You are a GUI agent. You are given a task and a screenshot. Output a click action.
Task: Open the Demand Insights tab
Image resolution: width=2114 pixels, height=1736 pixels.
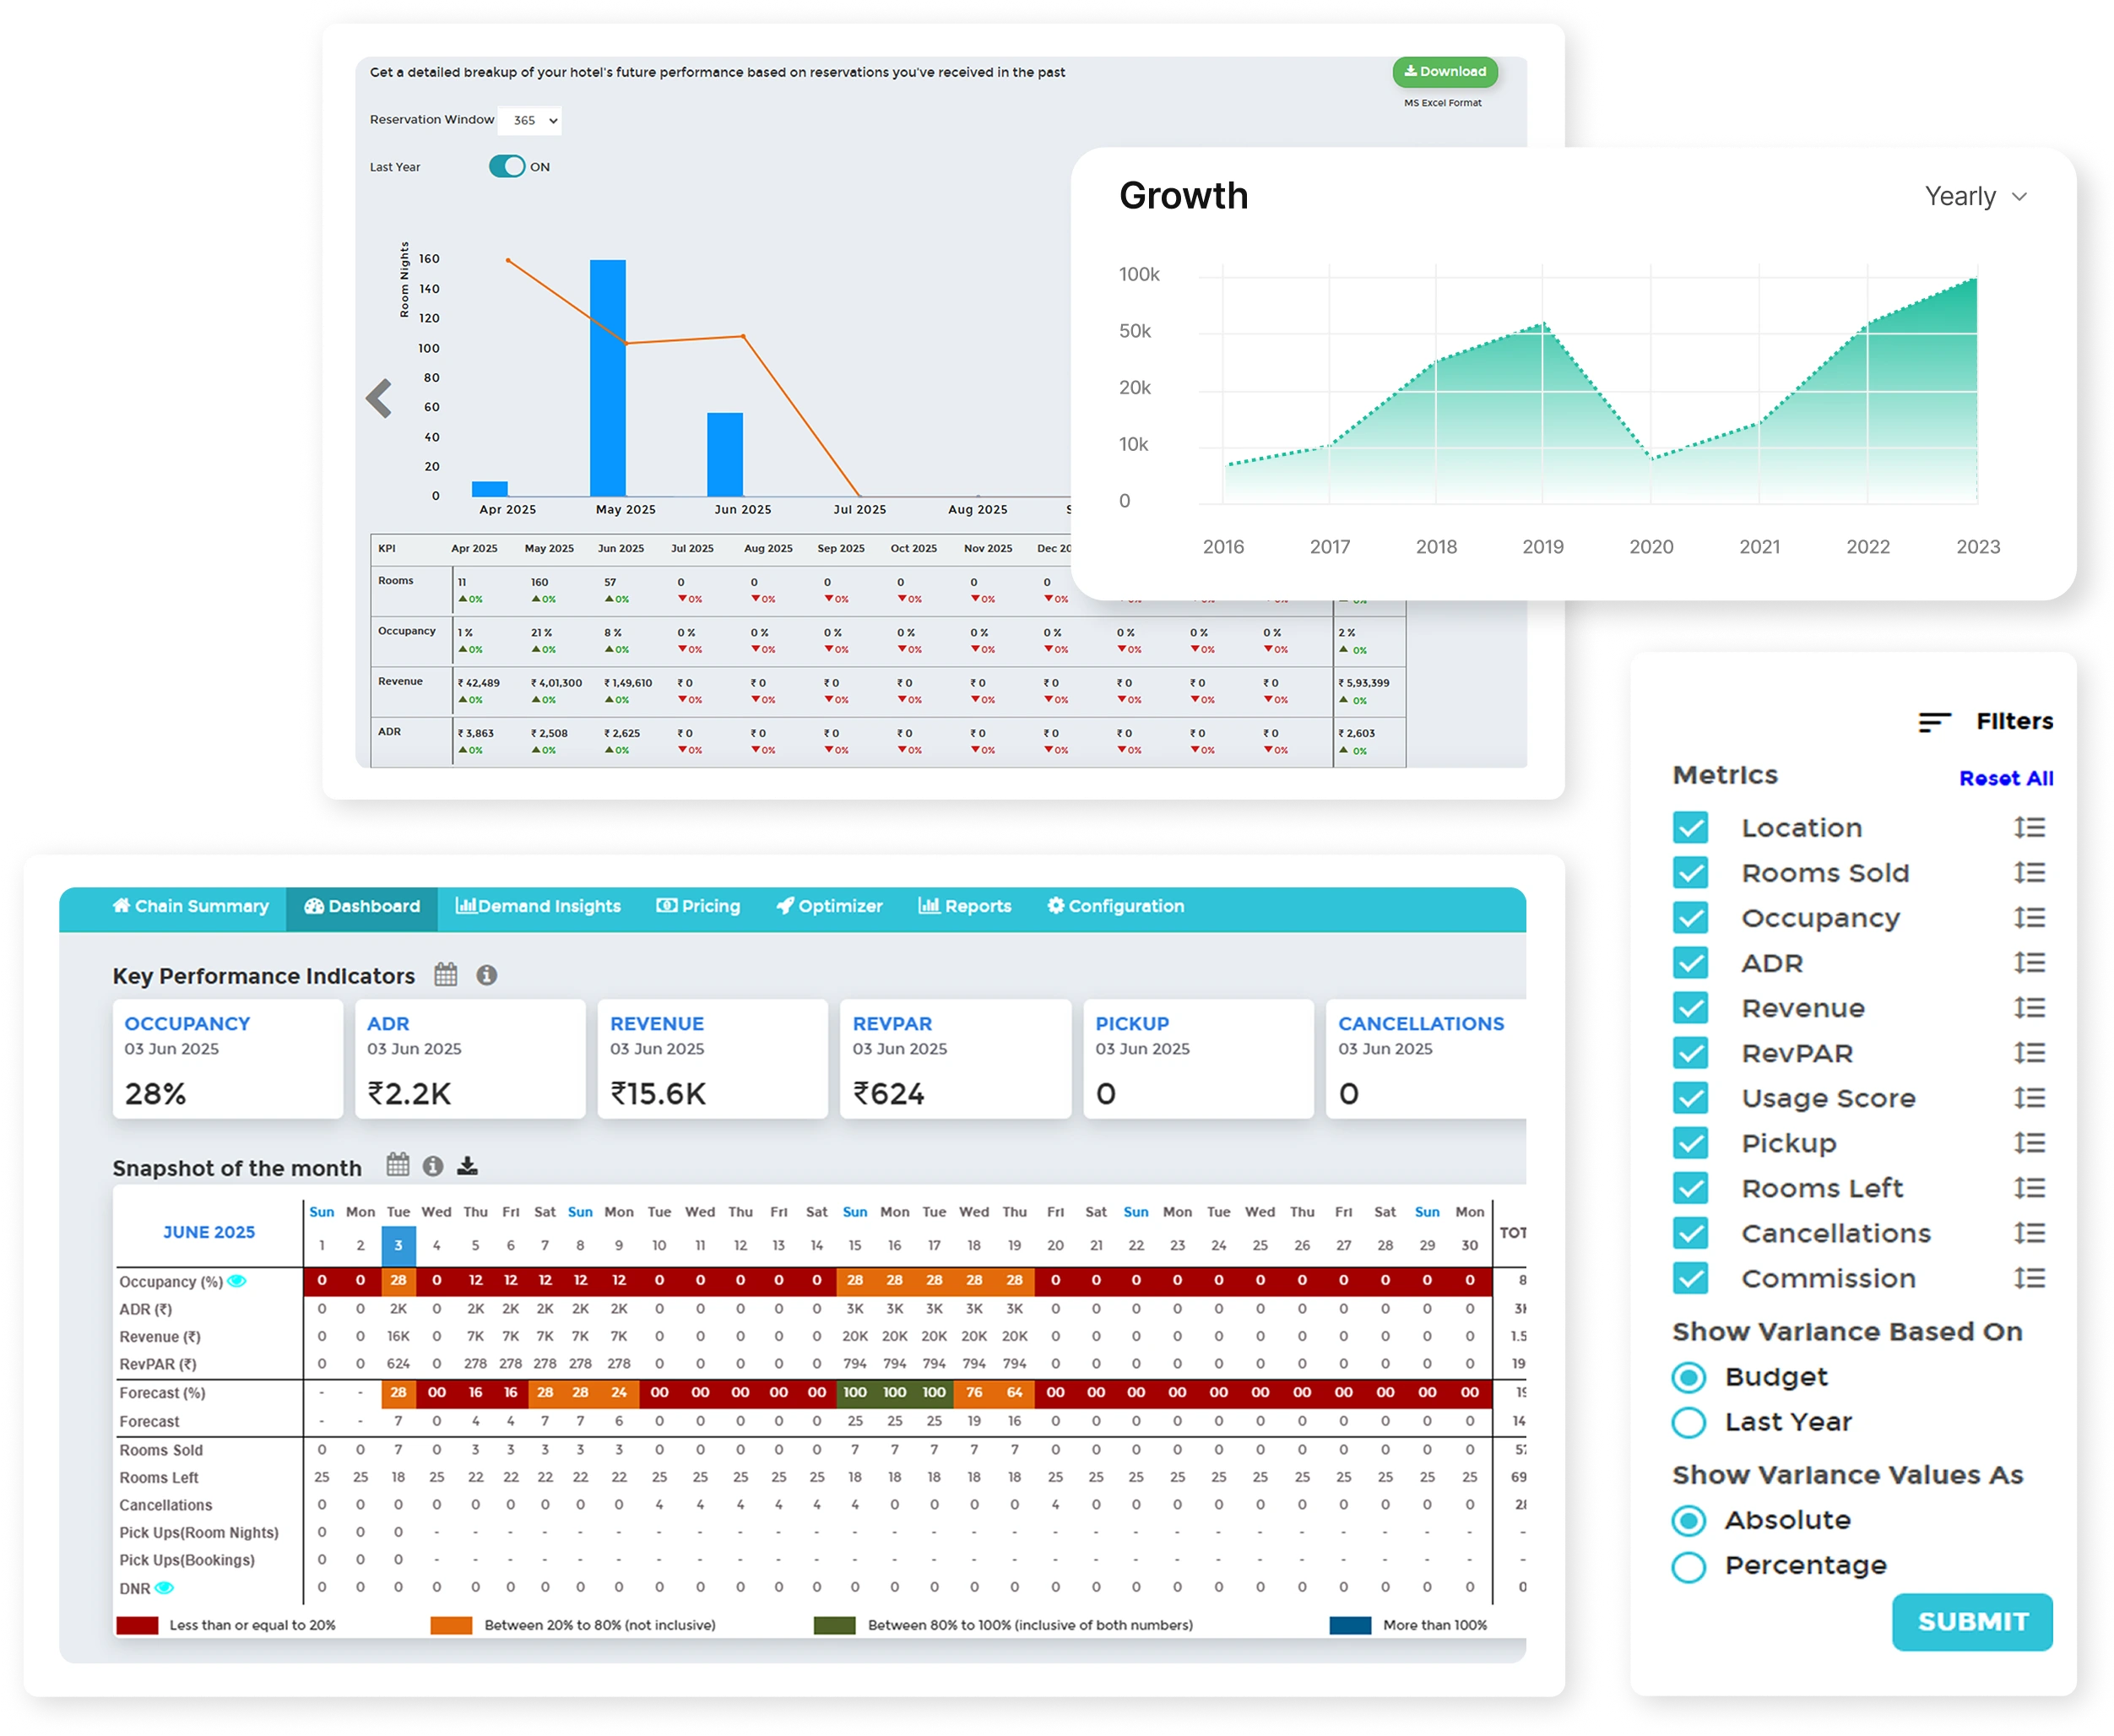pos(538,906)
